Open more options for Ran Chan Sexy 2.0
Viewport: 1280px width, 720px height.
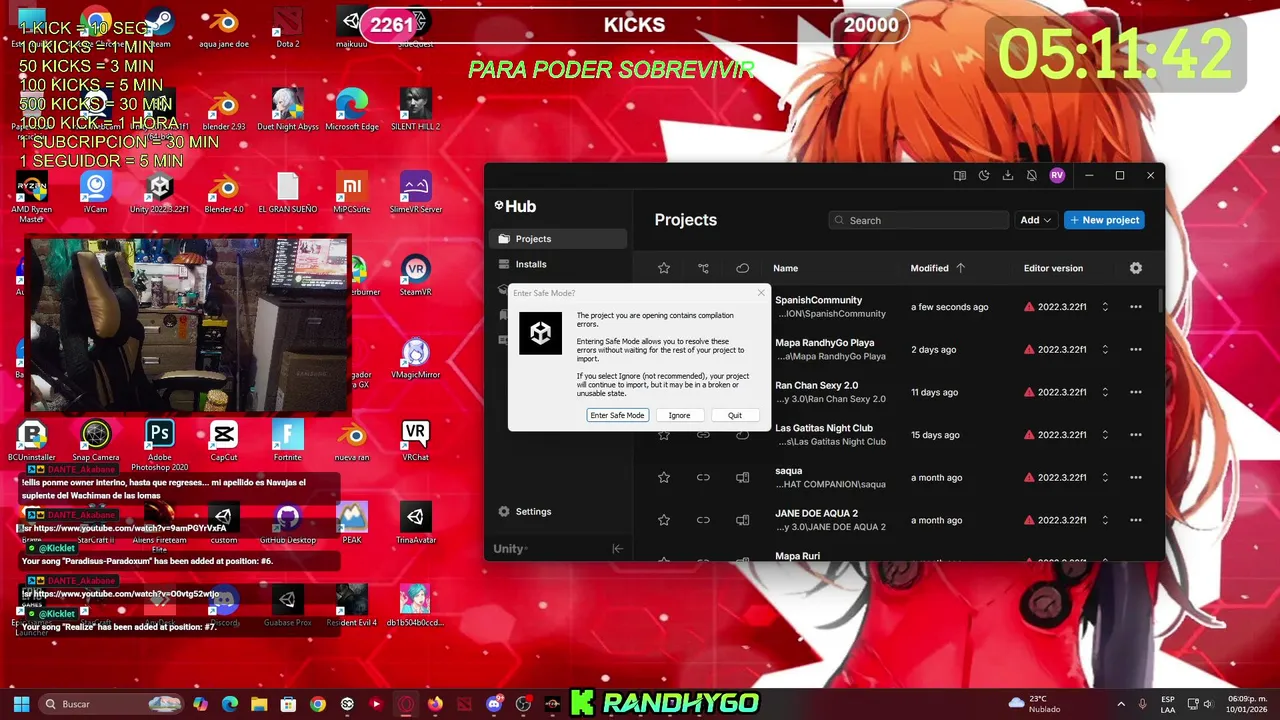pyautogui.click(x=1136, y=392)
